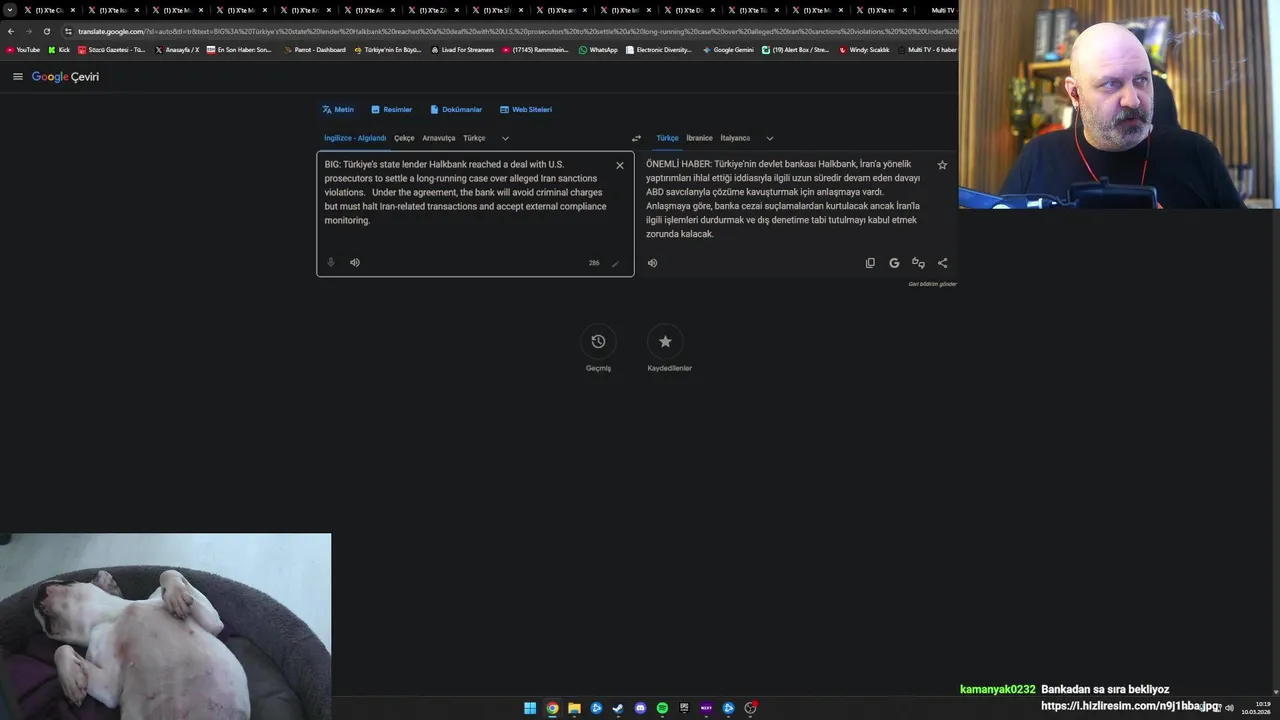1280x720 pixels.
Task: Click Geri bildirim gönder link
Action: click(932, 284)
